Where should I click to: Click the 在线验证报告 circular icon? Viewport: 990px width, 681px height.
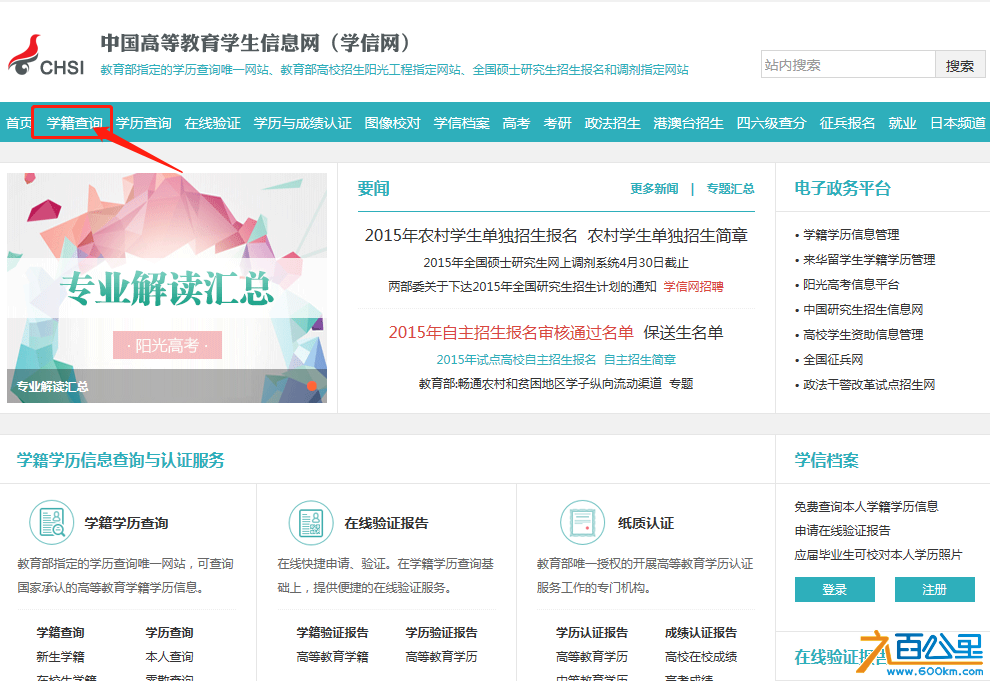(x=311, y=523)
